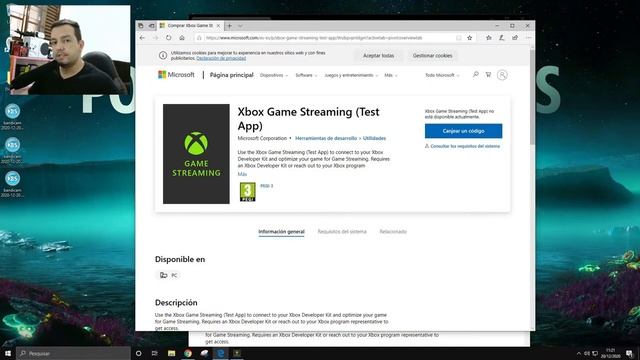Screen dimensions: 640x360
Task: Show hidden system tray icons chevron
Action: tap(578, 353)
